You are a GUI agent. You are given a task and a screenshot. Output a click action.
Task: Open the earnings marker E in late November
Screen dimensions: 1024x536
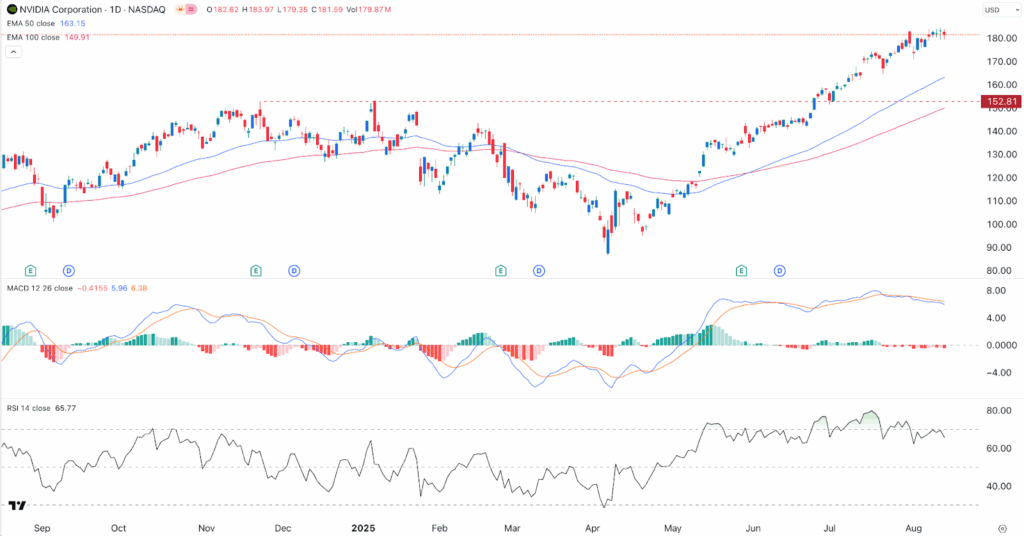pyautogui.click(x=256, y=270)
